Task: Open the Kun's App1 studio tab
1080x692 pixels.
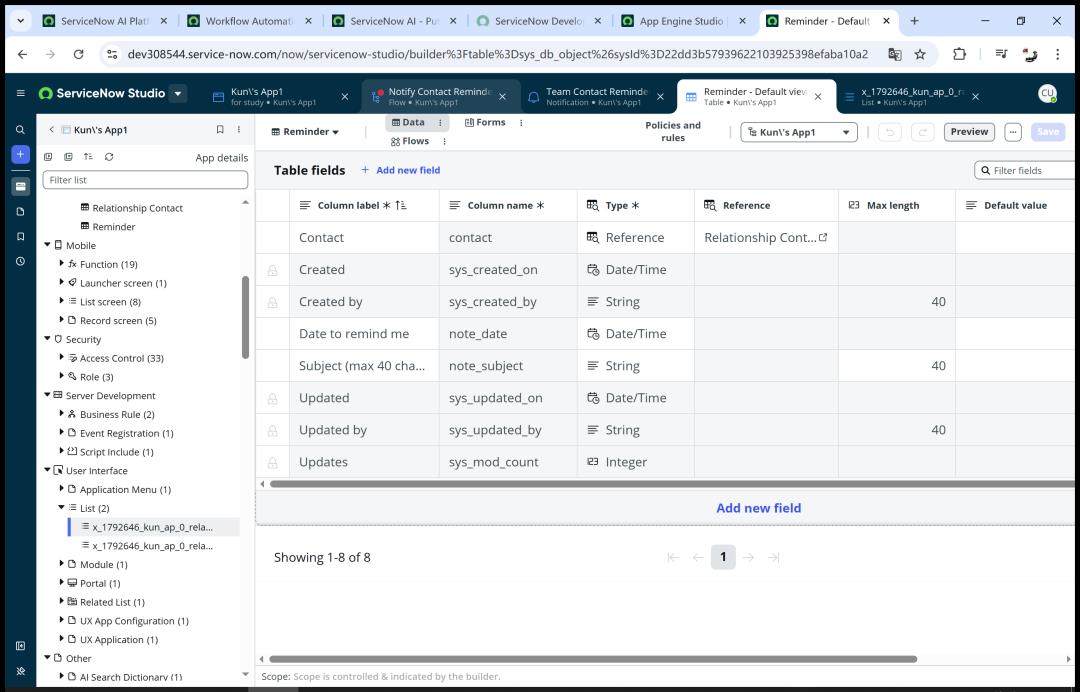Action: 272,96
